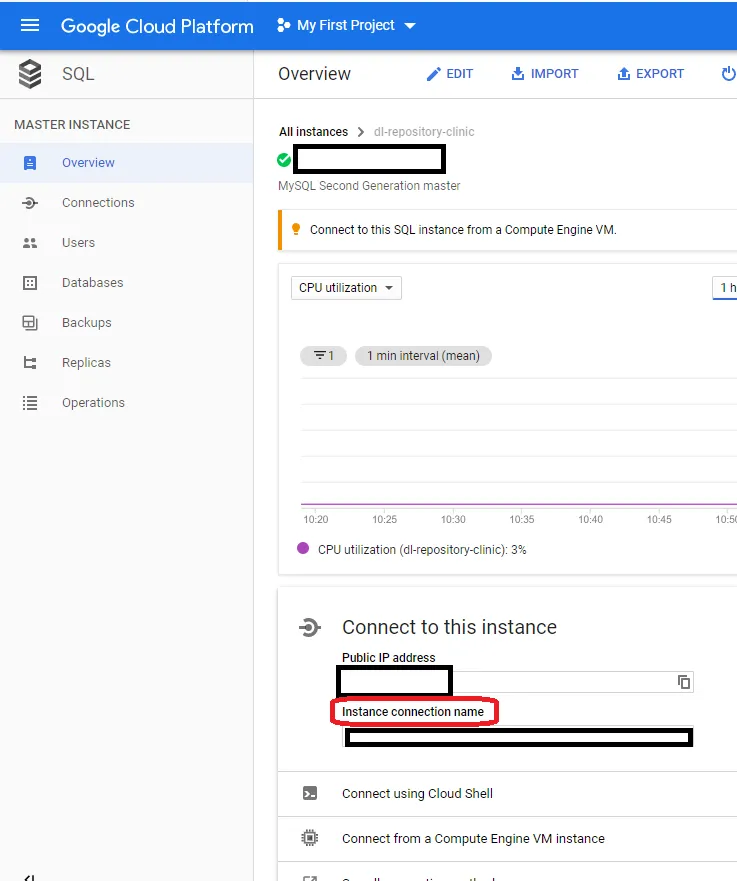This screenshot has width=737, height=881.
Task: Click the CPU utilization 3% legend text
Action: tap(422, 550)
